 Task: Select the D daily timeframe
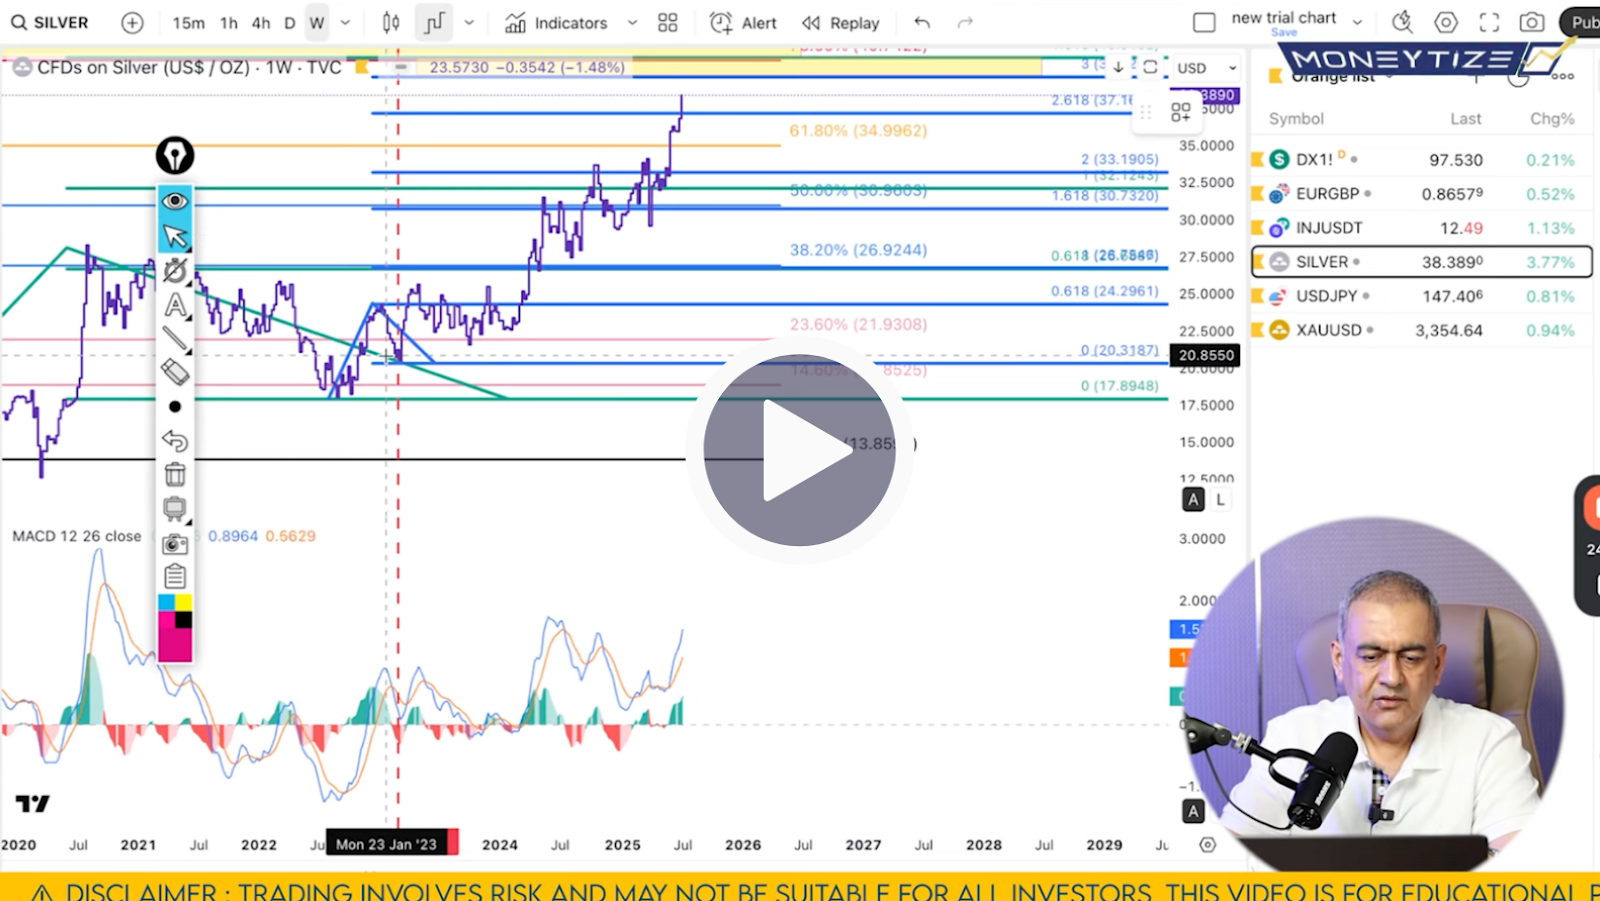[290, 22]
